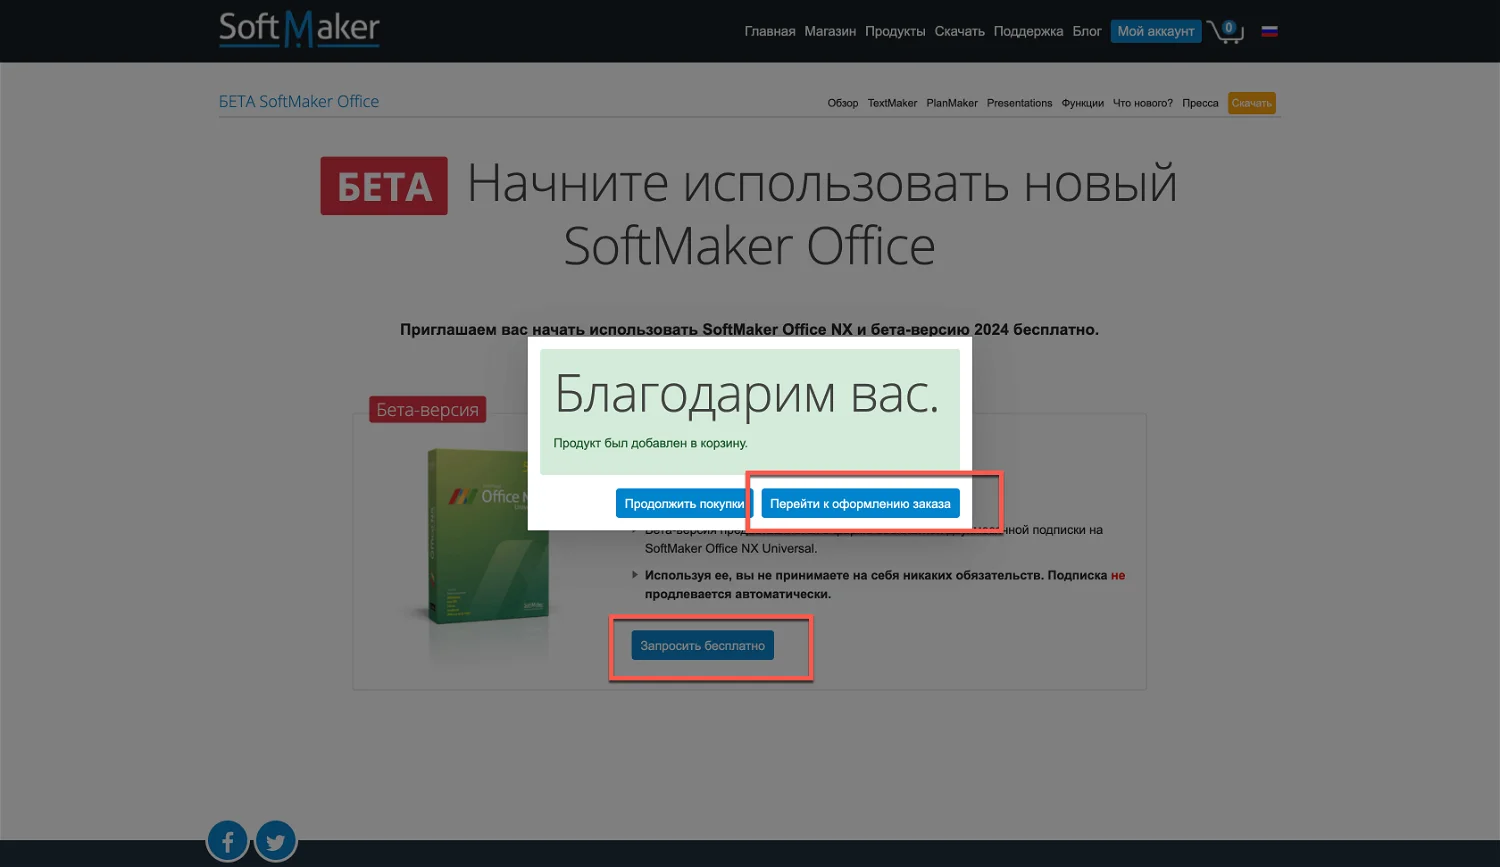The width and height of the screenshot is (1500, 867).
Task: Go to Продукты in the top navigation
Action: 895,31
